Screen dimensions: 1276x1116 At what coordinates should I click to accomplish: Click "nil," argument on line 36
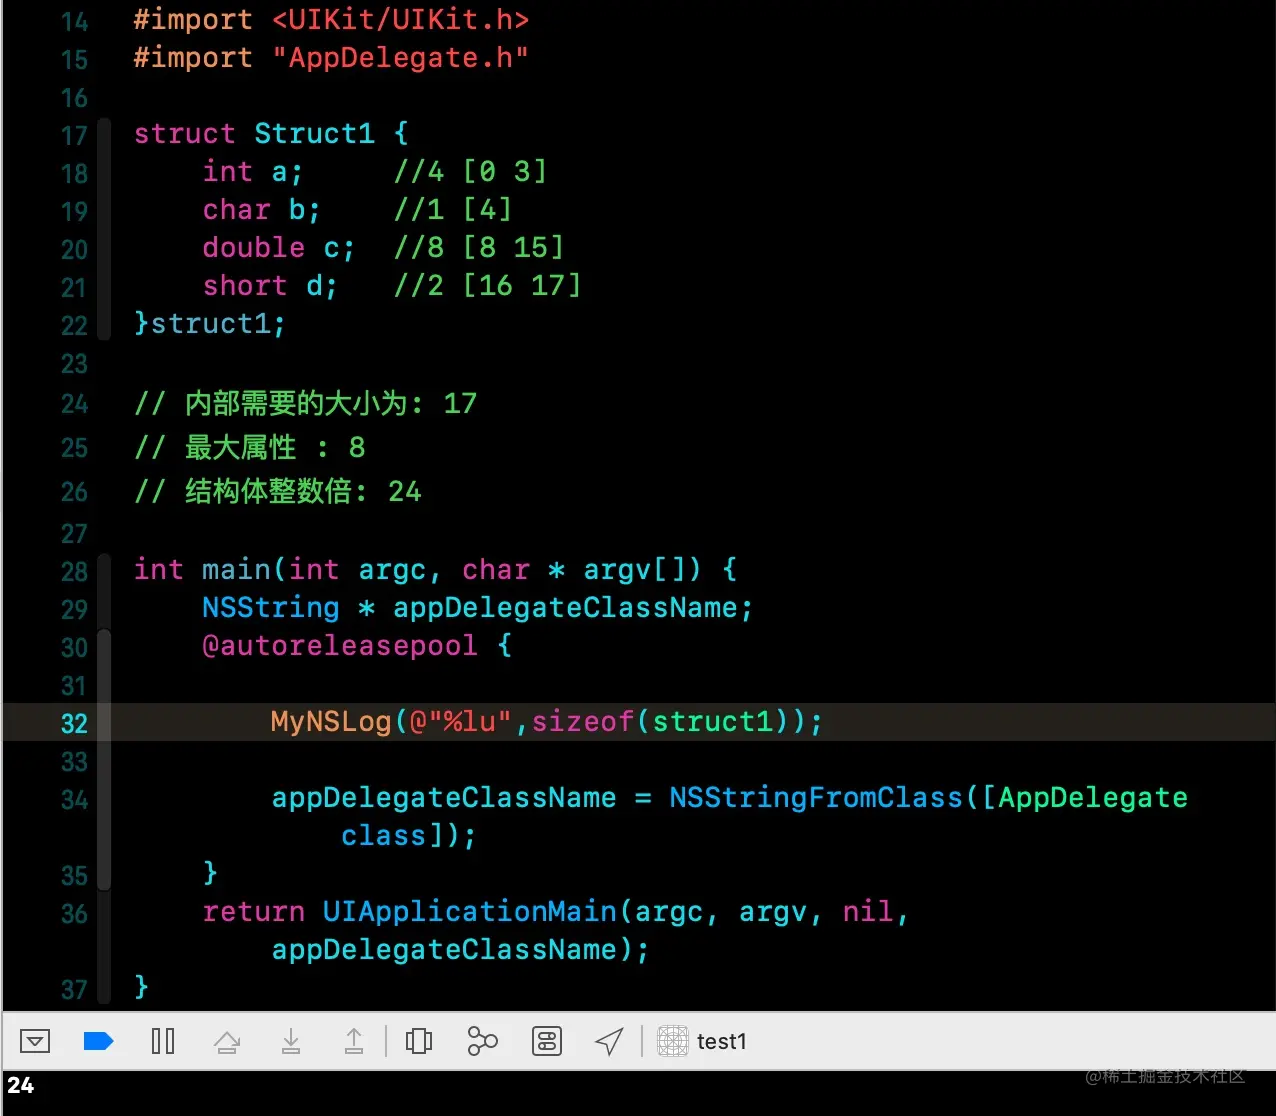point(875,912)
